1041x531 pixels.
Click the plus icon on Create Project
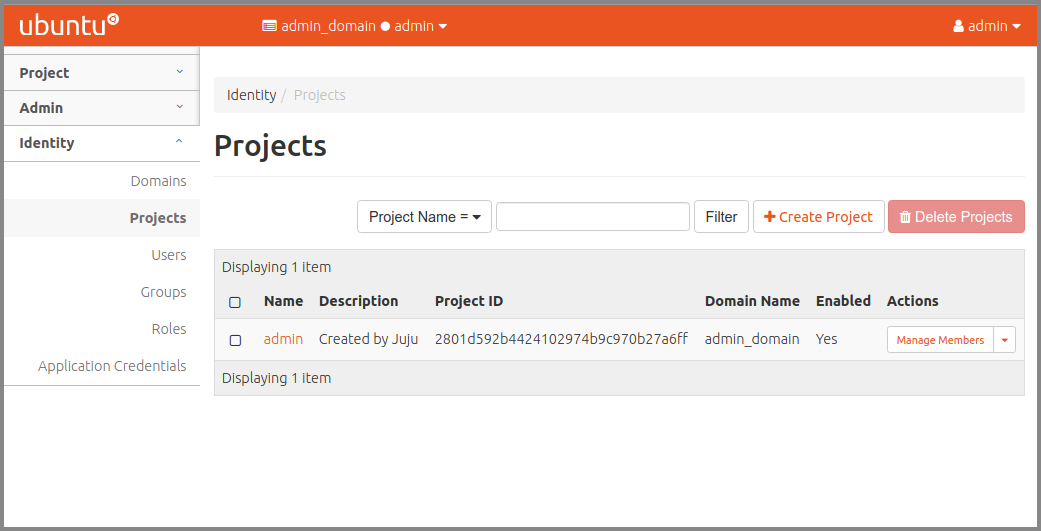(x=769, y=217)
